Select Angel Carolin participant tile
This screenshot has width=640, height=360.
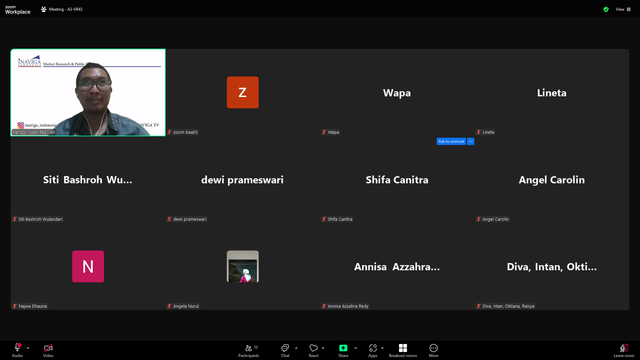tap(552, 180)
